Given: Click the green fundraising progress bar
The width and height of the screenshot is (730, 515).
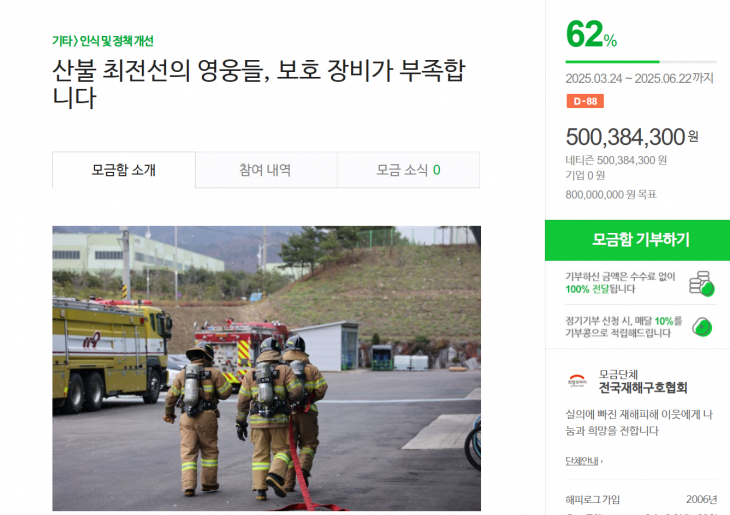Looking at the screenshot, I should [x=641, y=61].
